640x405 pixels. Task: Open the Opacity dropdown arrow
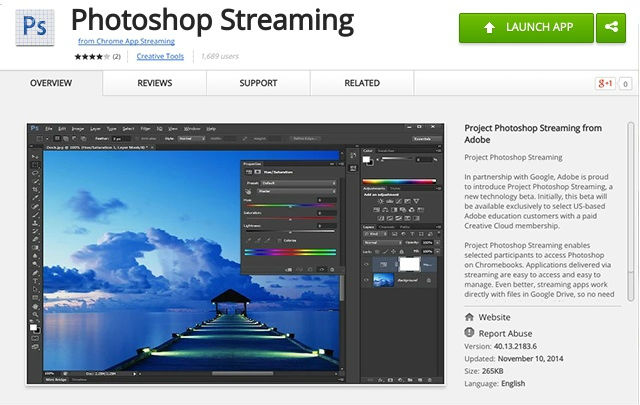(x=438, y=243)
